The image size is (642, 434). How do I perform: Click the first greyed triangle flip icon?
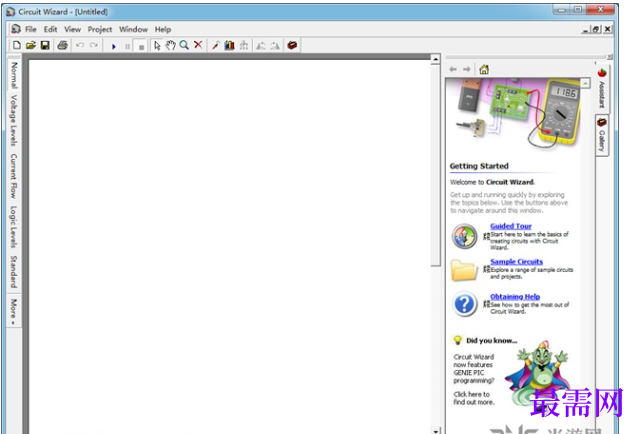(261, 45)
